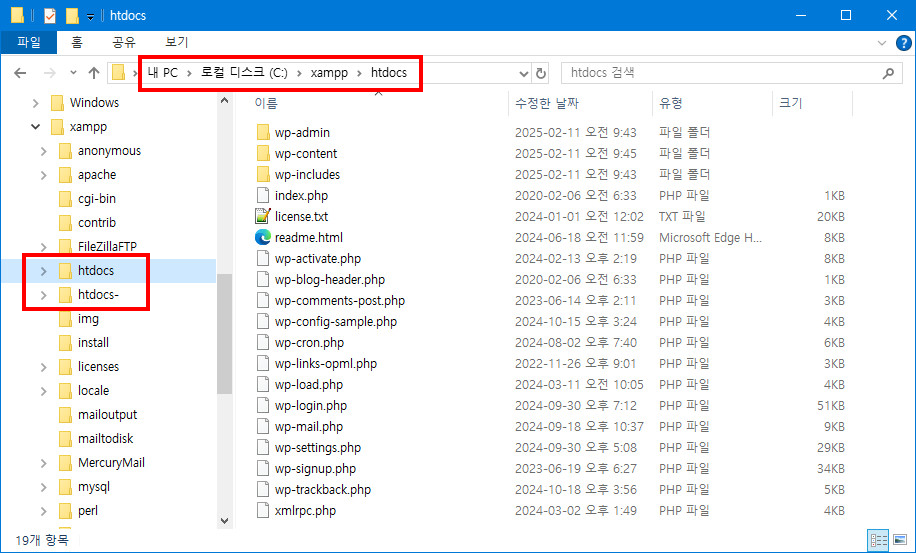
Task: Expand the MercuryMail tree folder
Action: pyautogui.click(x=44, y=463)
